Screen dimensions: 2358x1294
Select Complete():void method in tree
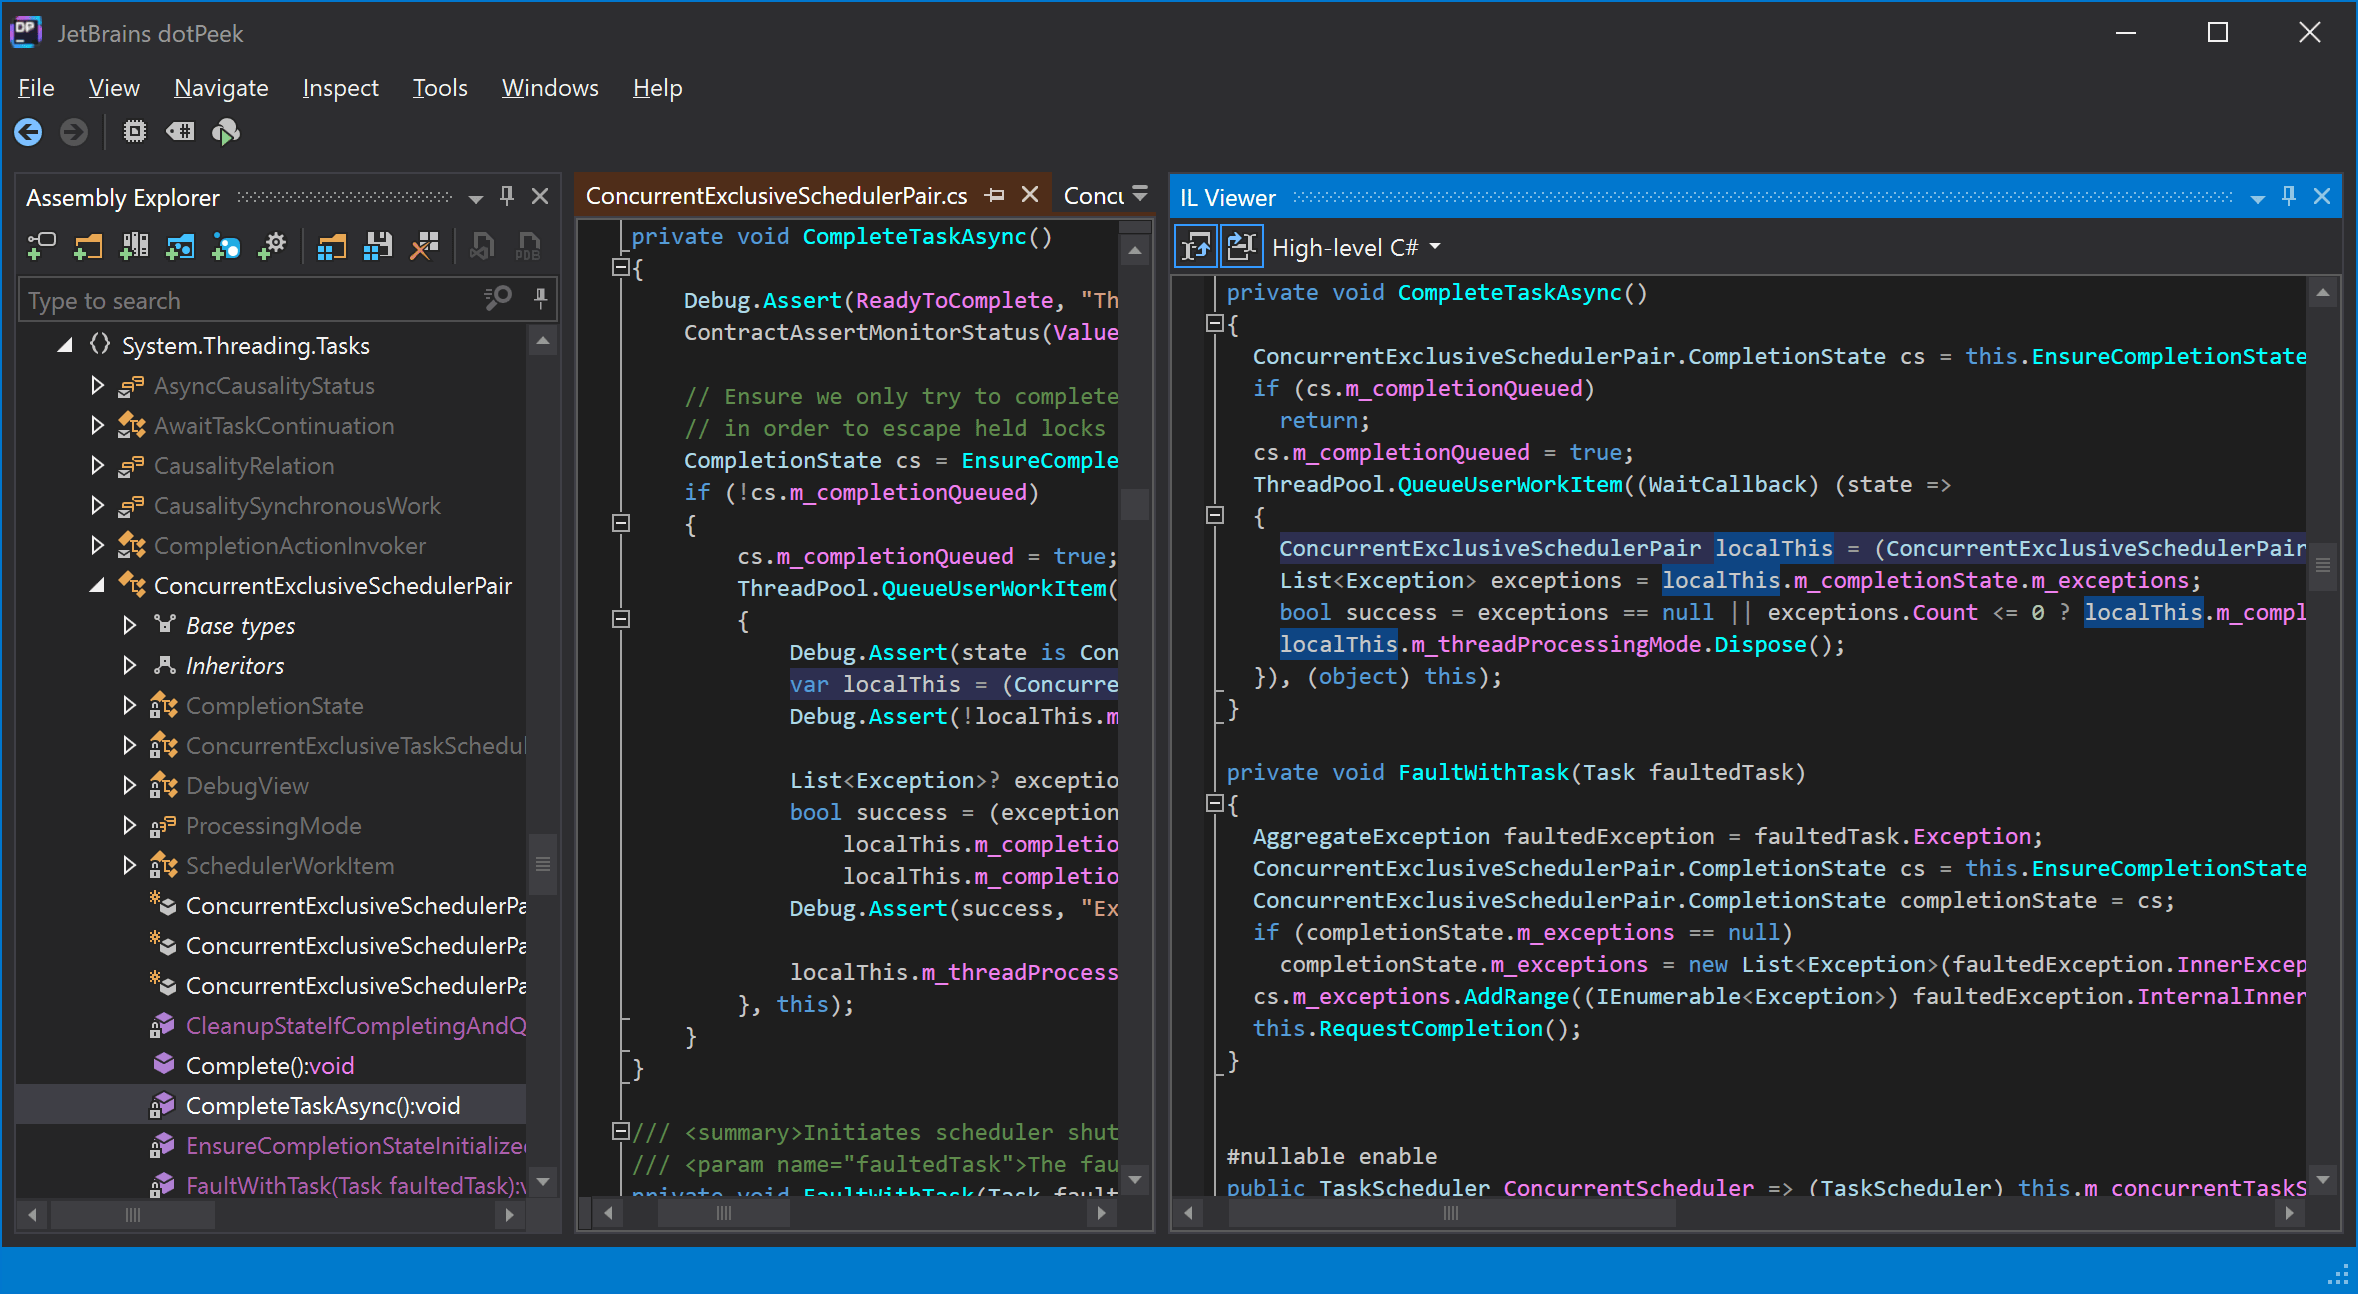pos(269,1066)
